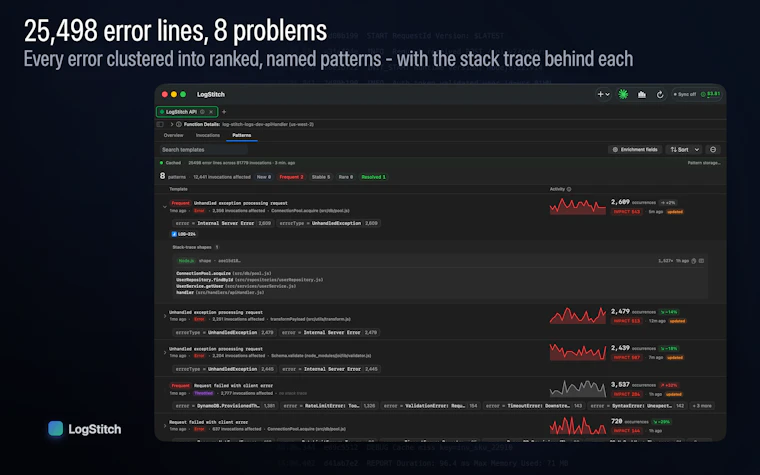The height and width of the screenshot is (475, 760).
Task: Click the collapse-all circle minus icon
Action: (x=713, y=150)
